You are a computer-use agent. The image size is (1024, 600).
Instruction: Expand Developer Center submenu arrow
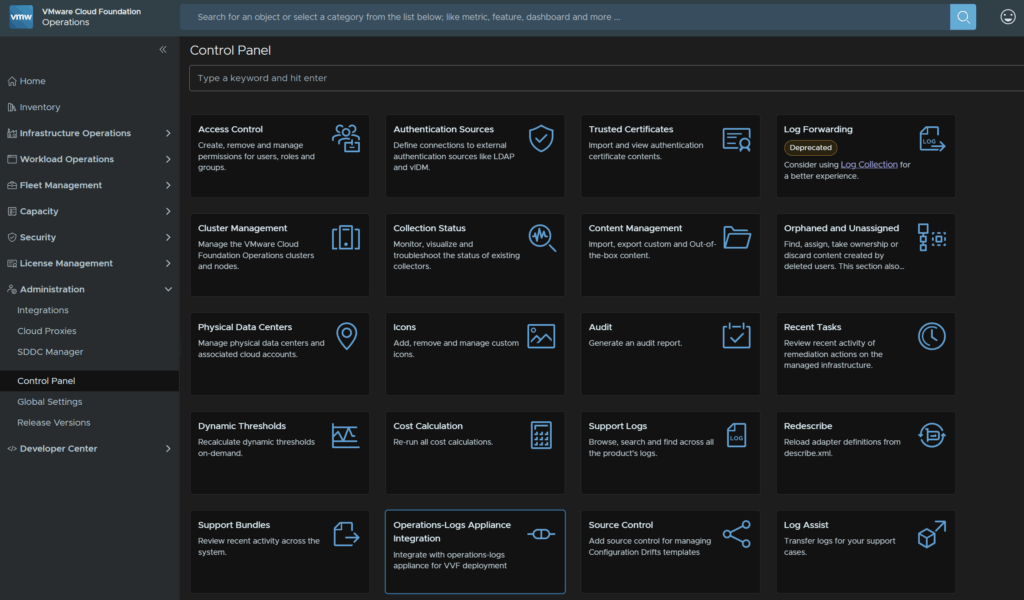pyautogui.click(x=168, y=449)
